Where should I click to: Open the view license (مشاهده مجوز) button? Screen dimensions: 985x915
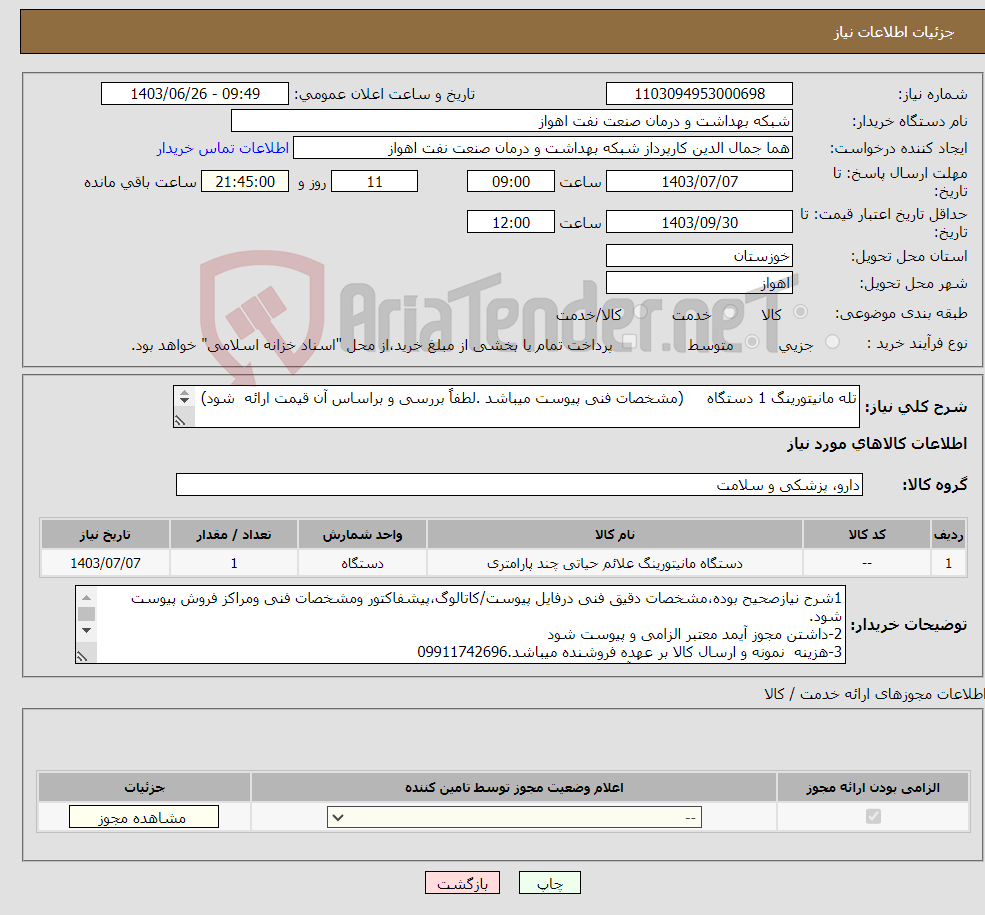point(143,816)
